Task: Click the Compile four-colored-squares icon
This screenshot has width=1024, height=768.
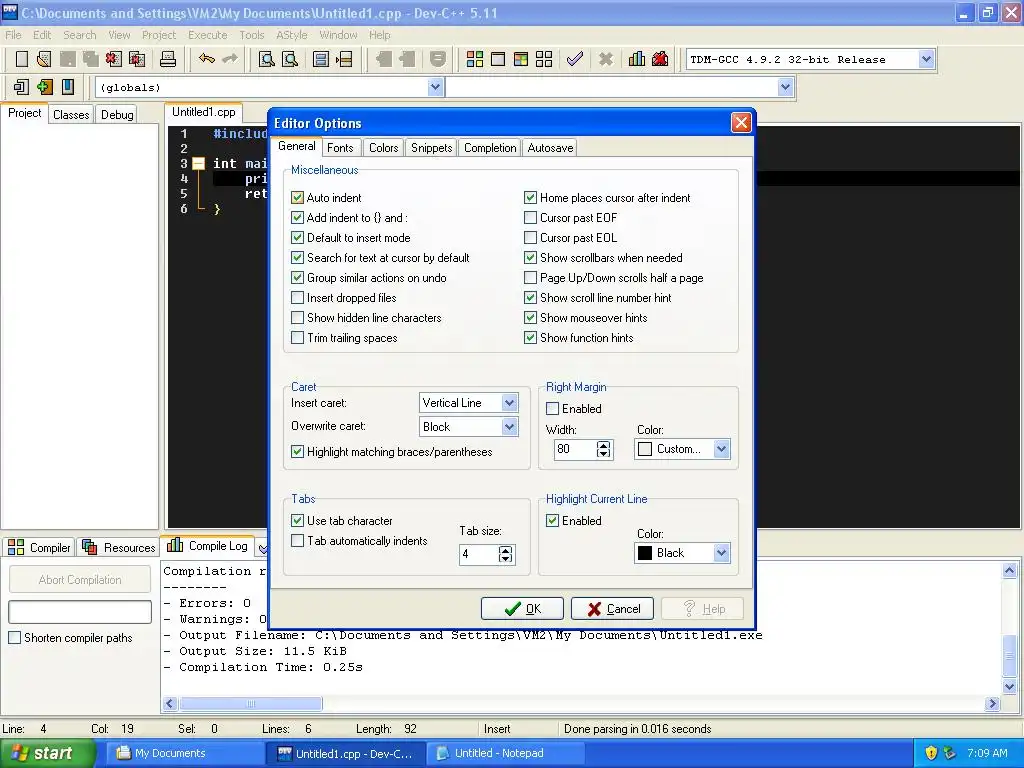Action: coord(475,59)
